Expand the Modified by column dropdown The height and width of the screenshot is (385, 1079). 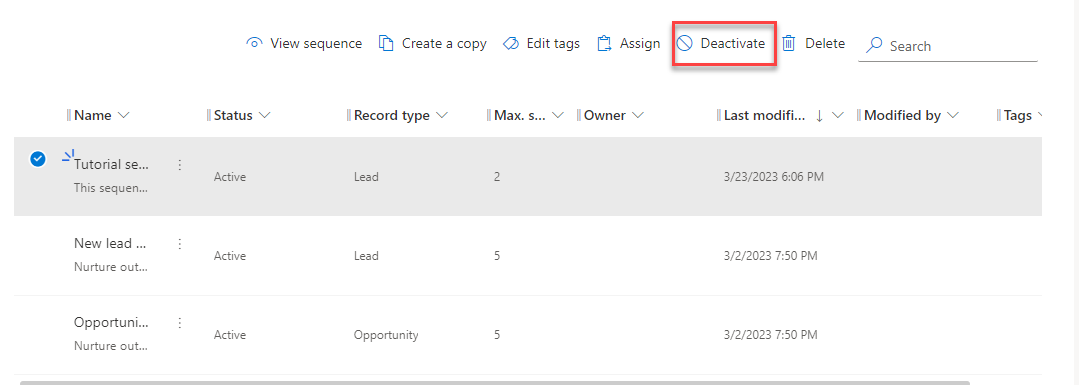pyautogui.click(x=953, y=116)
